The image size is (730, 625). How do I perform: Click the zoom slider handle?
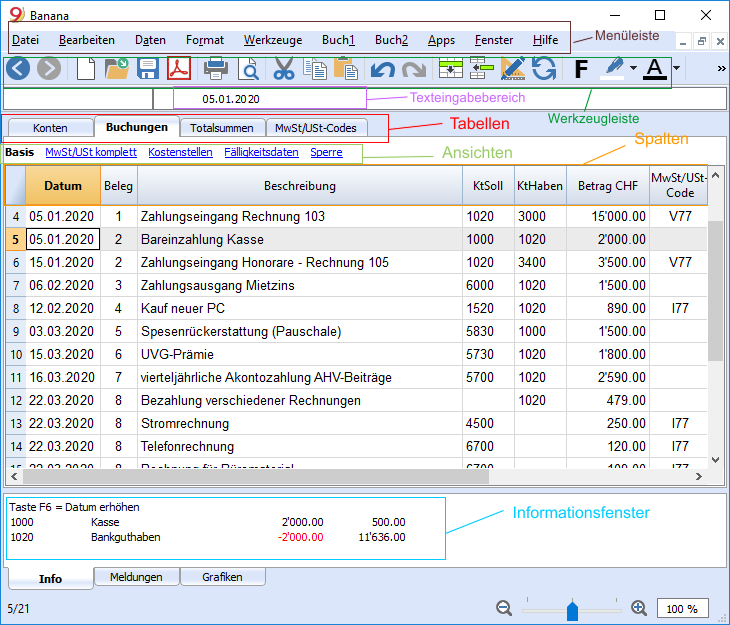coord(572,610)
